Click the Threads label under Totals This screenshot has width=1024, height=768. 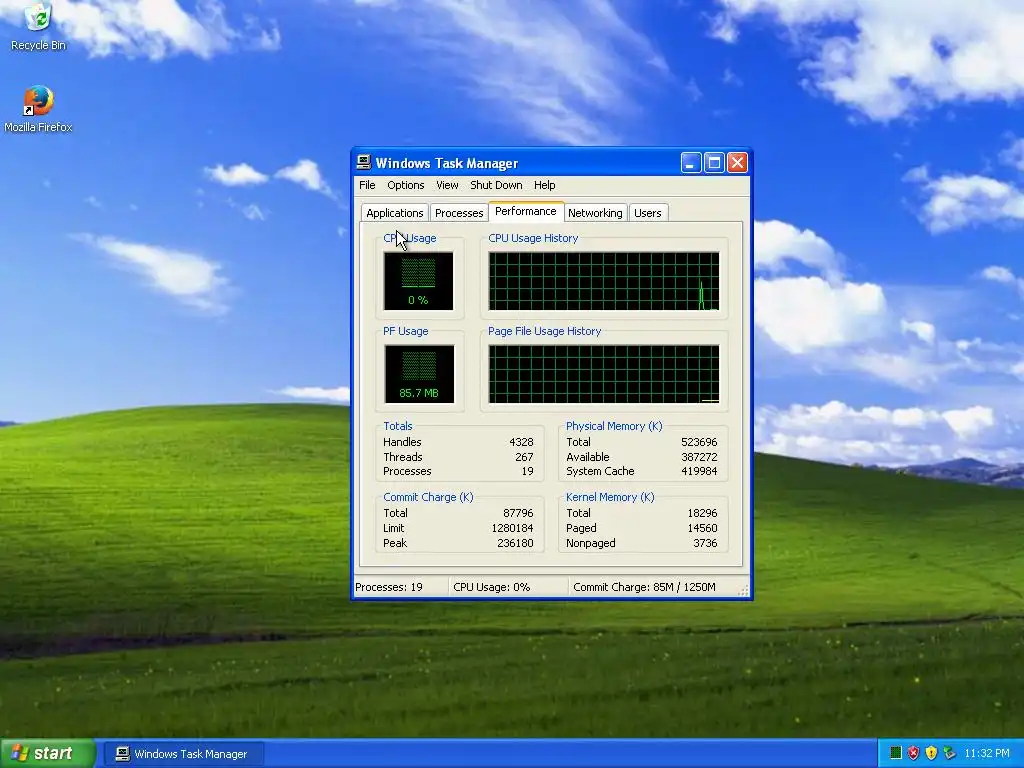[402, 457]
